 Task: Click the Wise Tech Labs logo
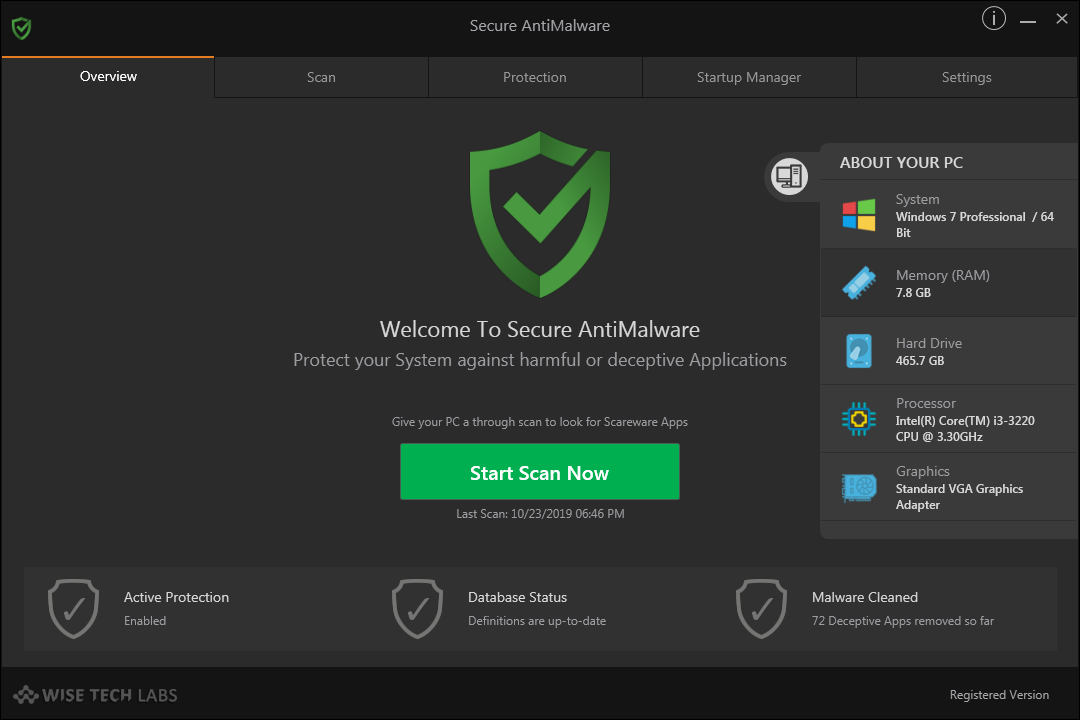point(96,695)
